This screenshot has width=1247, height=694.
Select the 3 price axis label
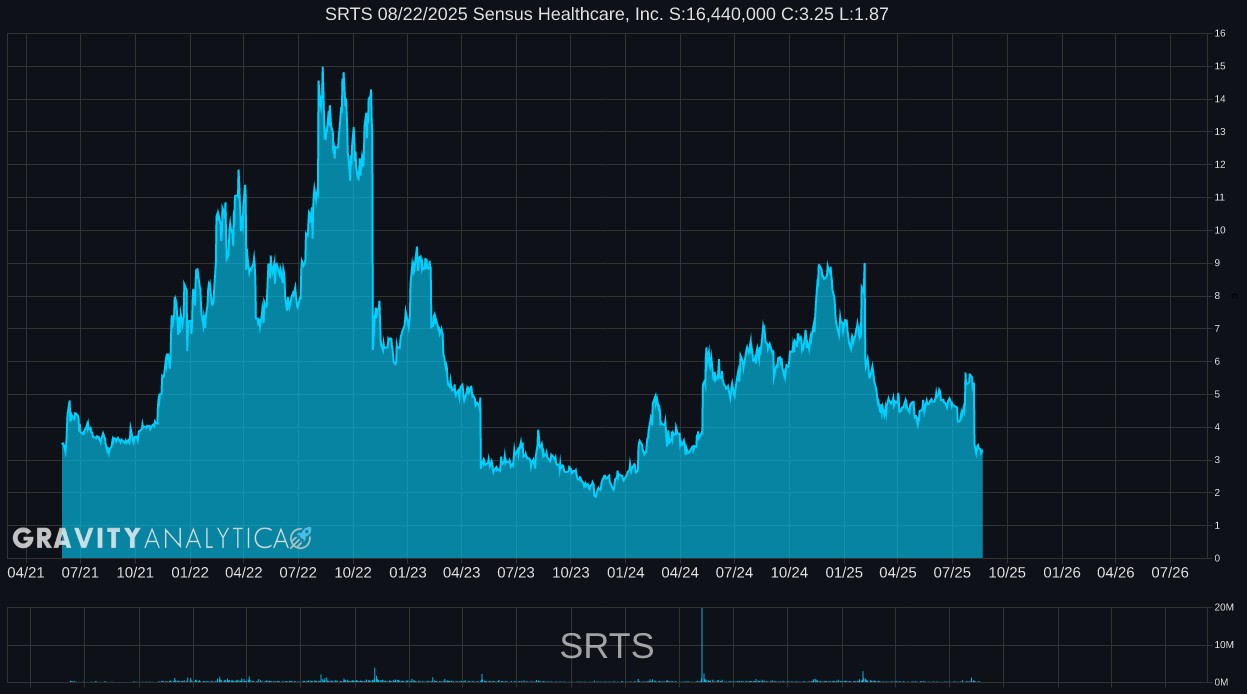[x=1217, y=460]
